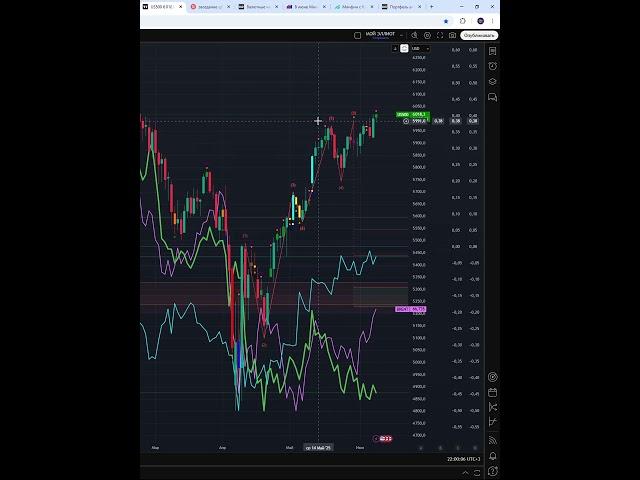Open the object tree layers icon
Screen dimensions: 640x480
click(x=493, y=82)
